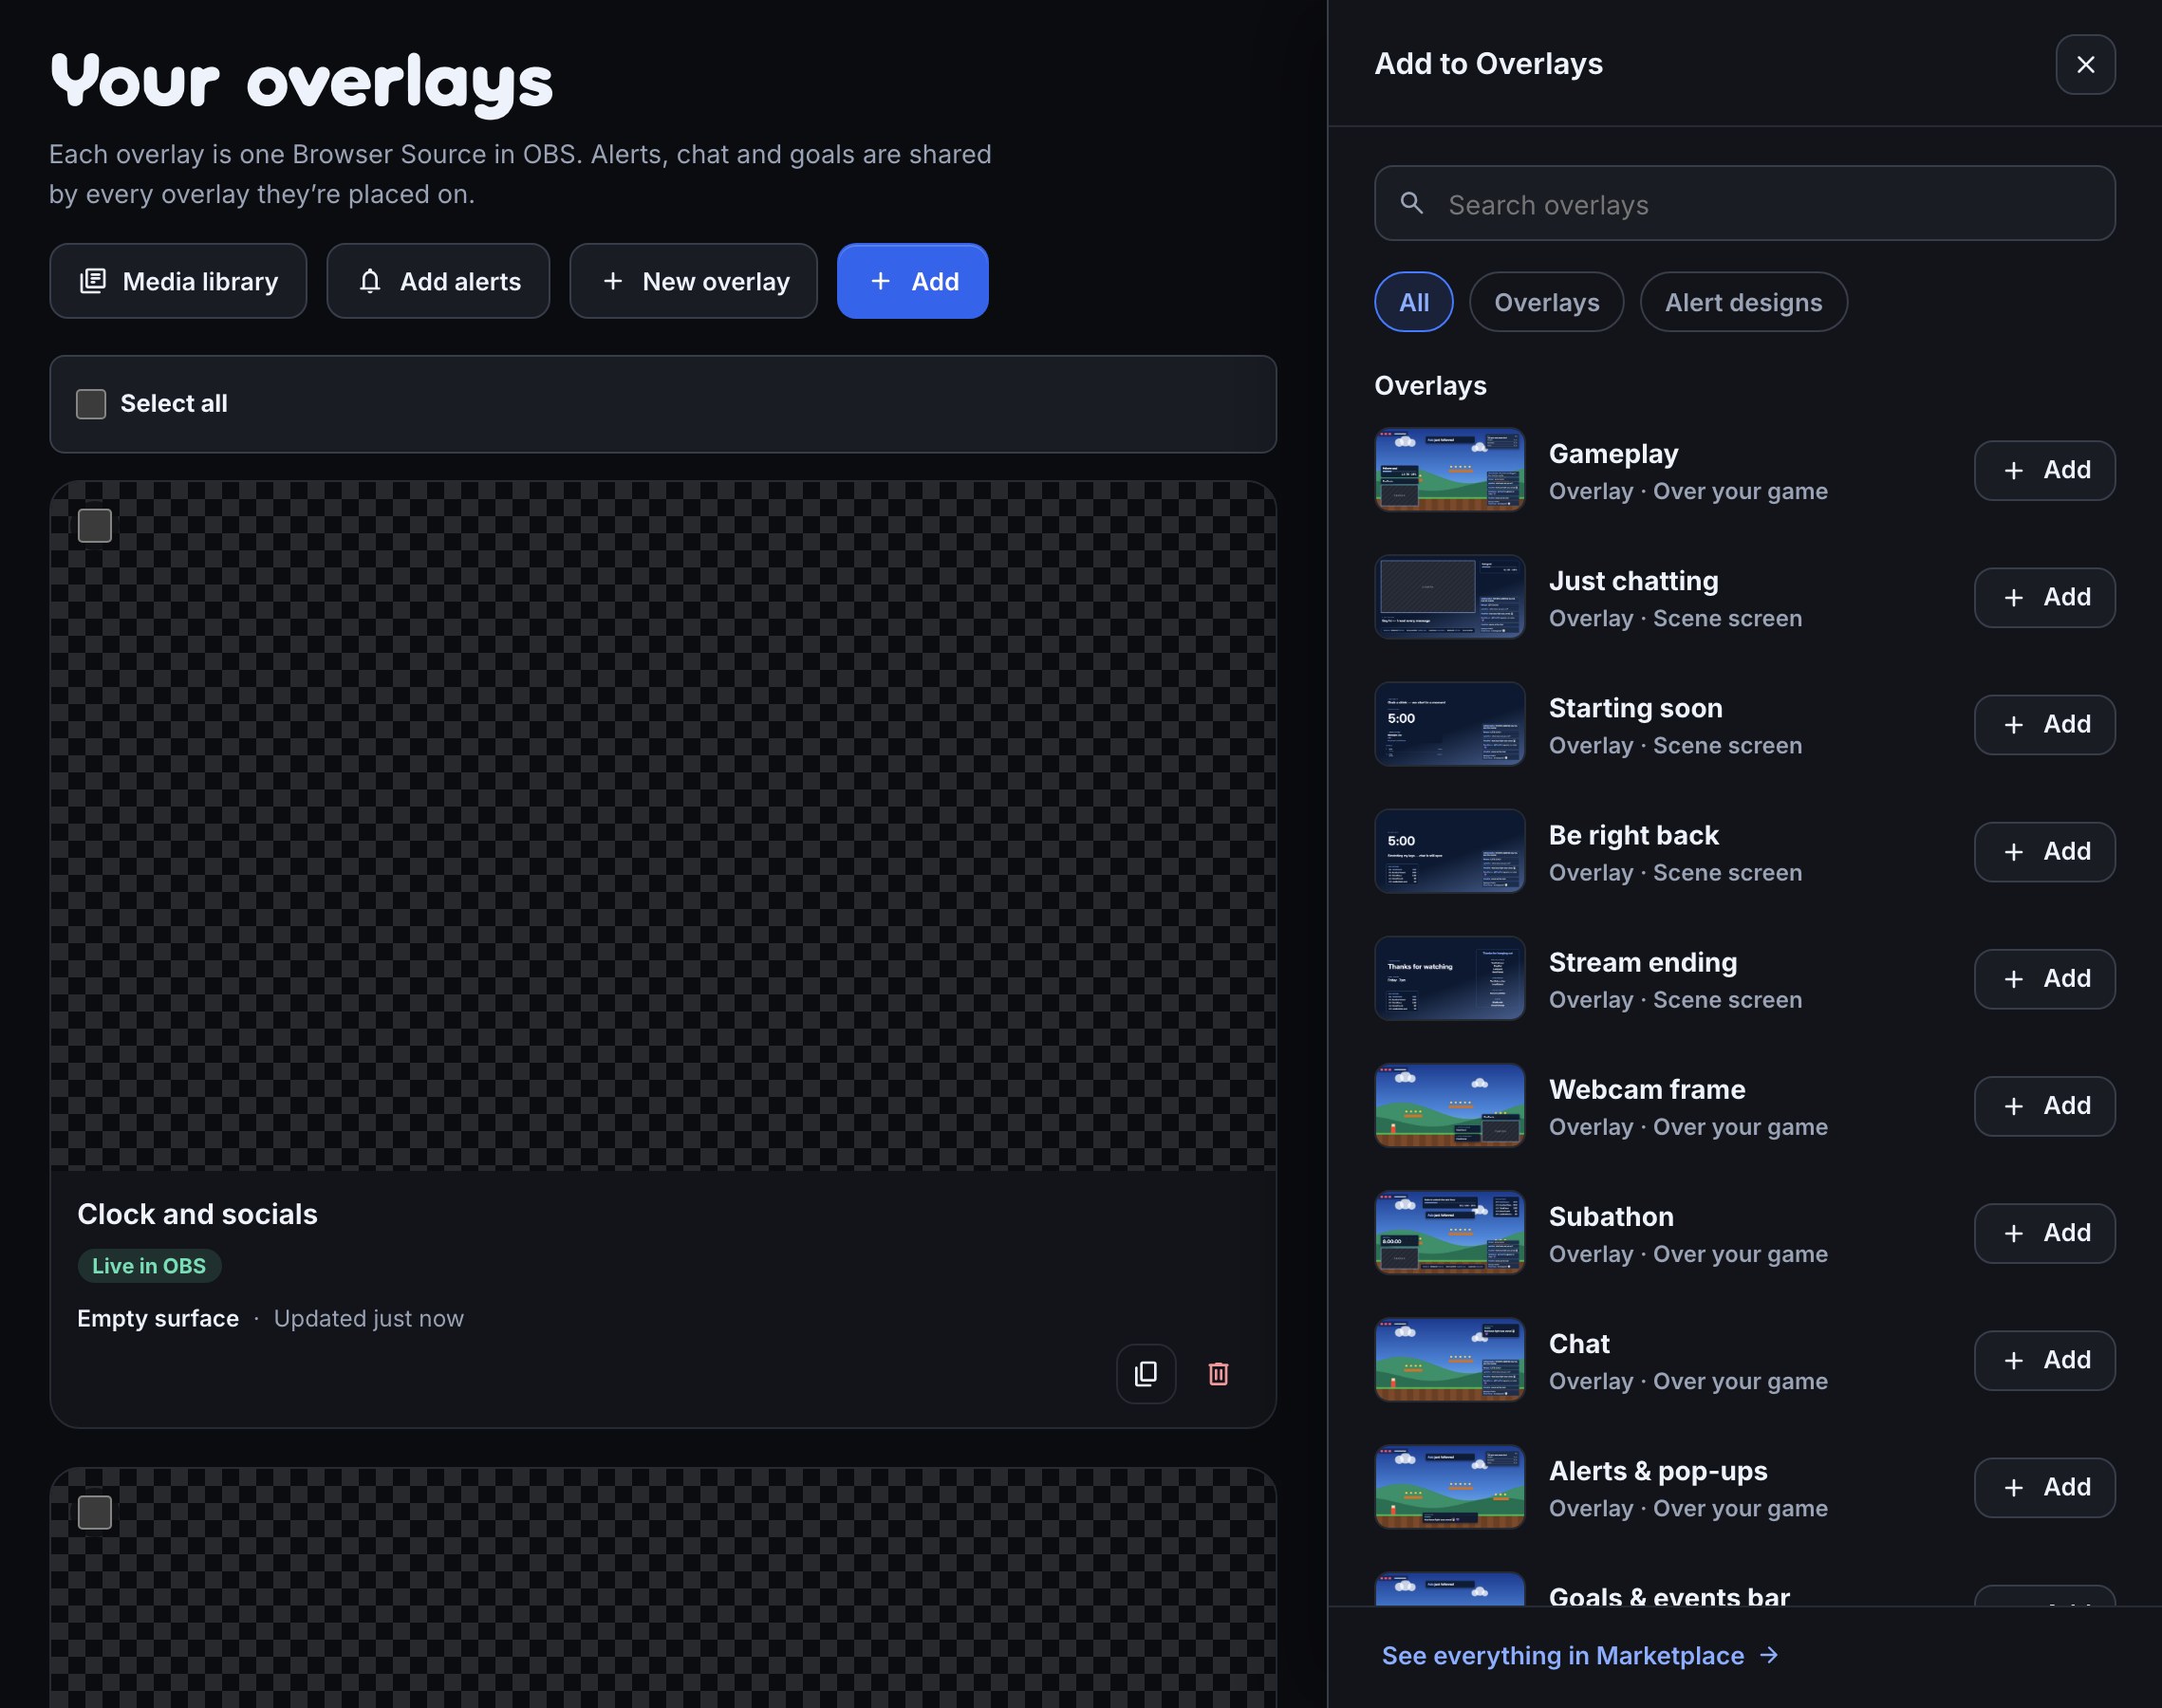
Task: Click the Subathon overlay name
Action: [1611, 1216]
